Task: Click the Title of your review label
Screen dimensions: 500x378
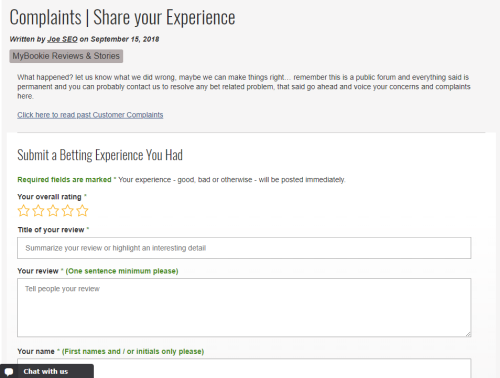Action: coord(51,230)
